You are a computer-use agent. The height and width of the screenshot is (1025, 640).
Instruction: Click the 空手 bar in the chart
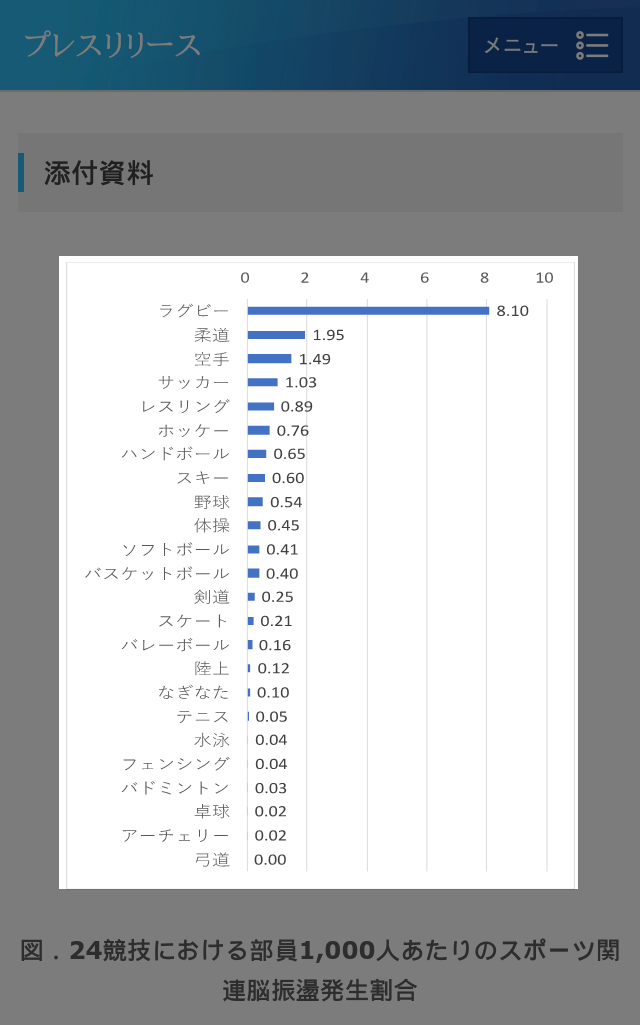point(269,359)
